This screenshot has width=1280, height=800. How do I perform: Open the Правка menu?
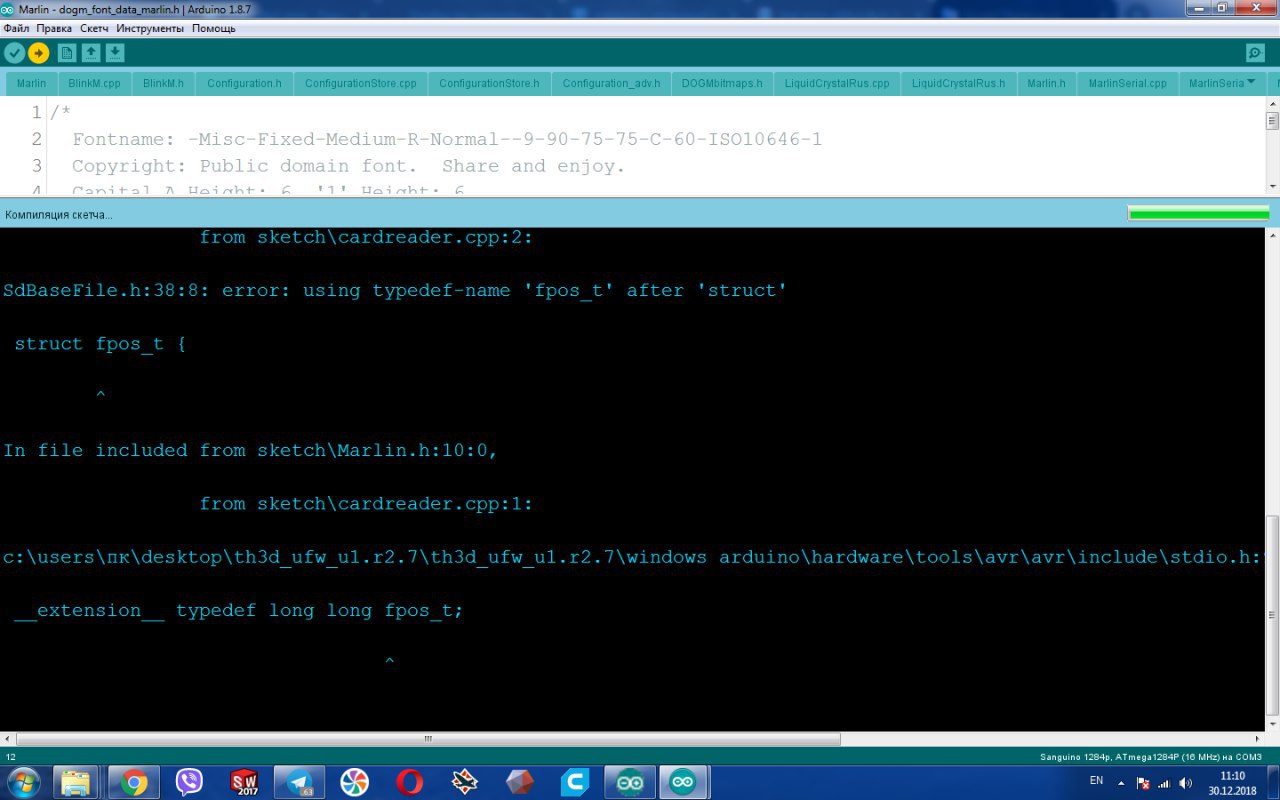tap(54, 28)
